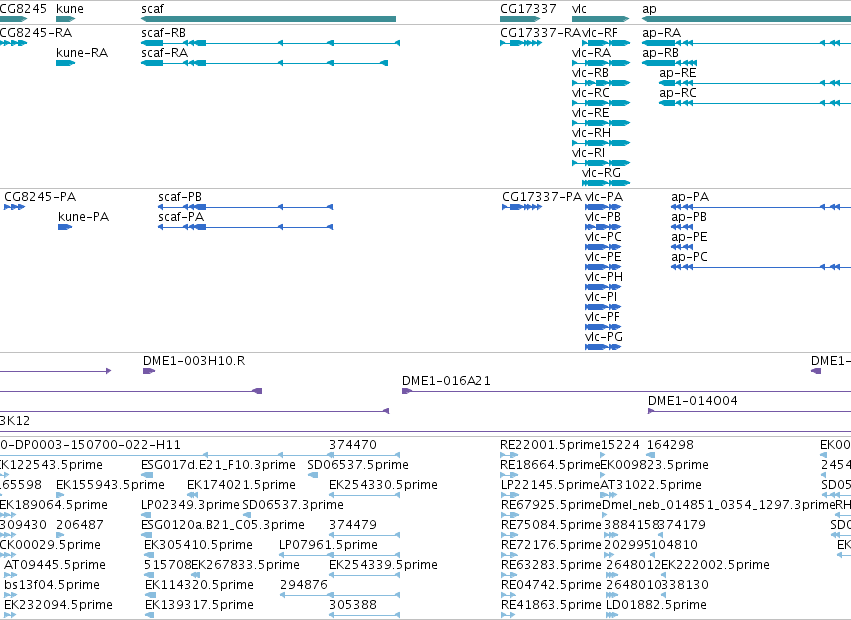Select the bs13f04.5prime EST label
The width and height of the screenshot is (851, 620).
(x=52, y=585)
